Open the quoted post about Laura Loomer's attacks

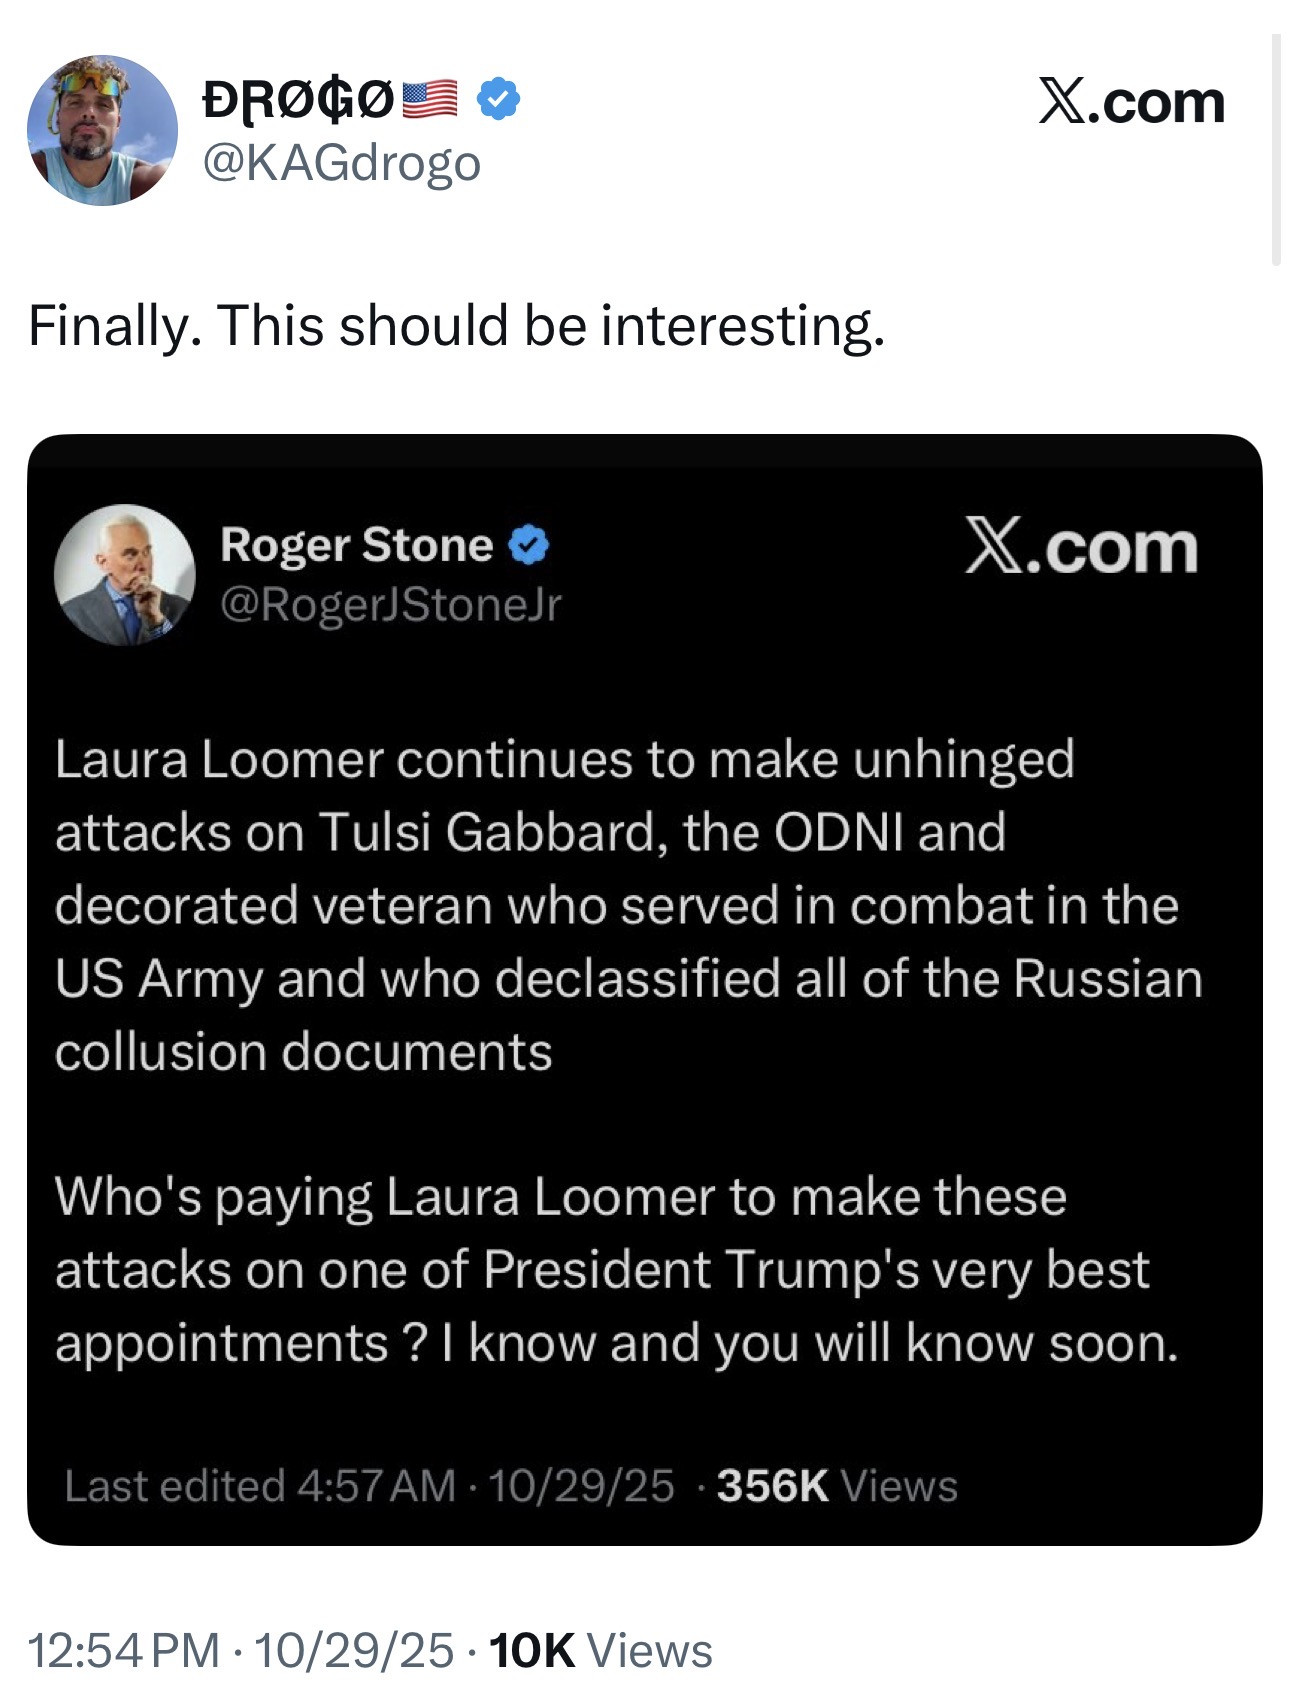(x=628, y=905)
